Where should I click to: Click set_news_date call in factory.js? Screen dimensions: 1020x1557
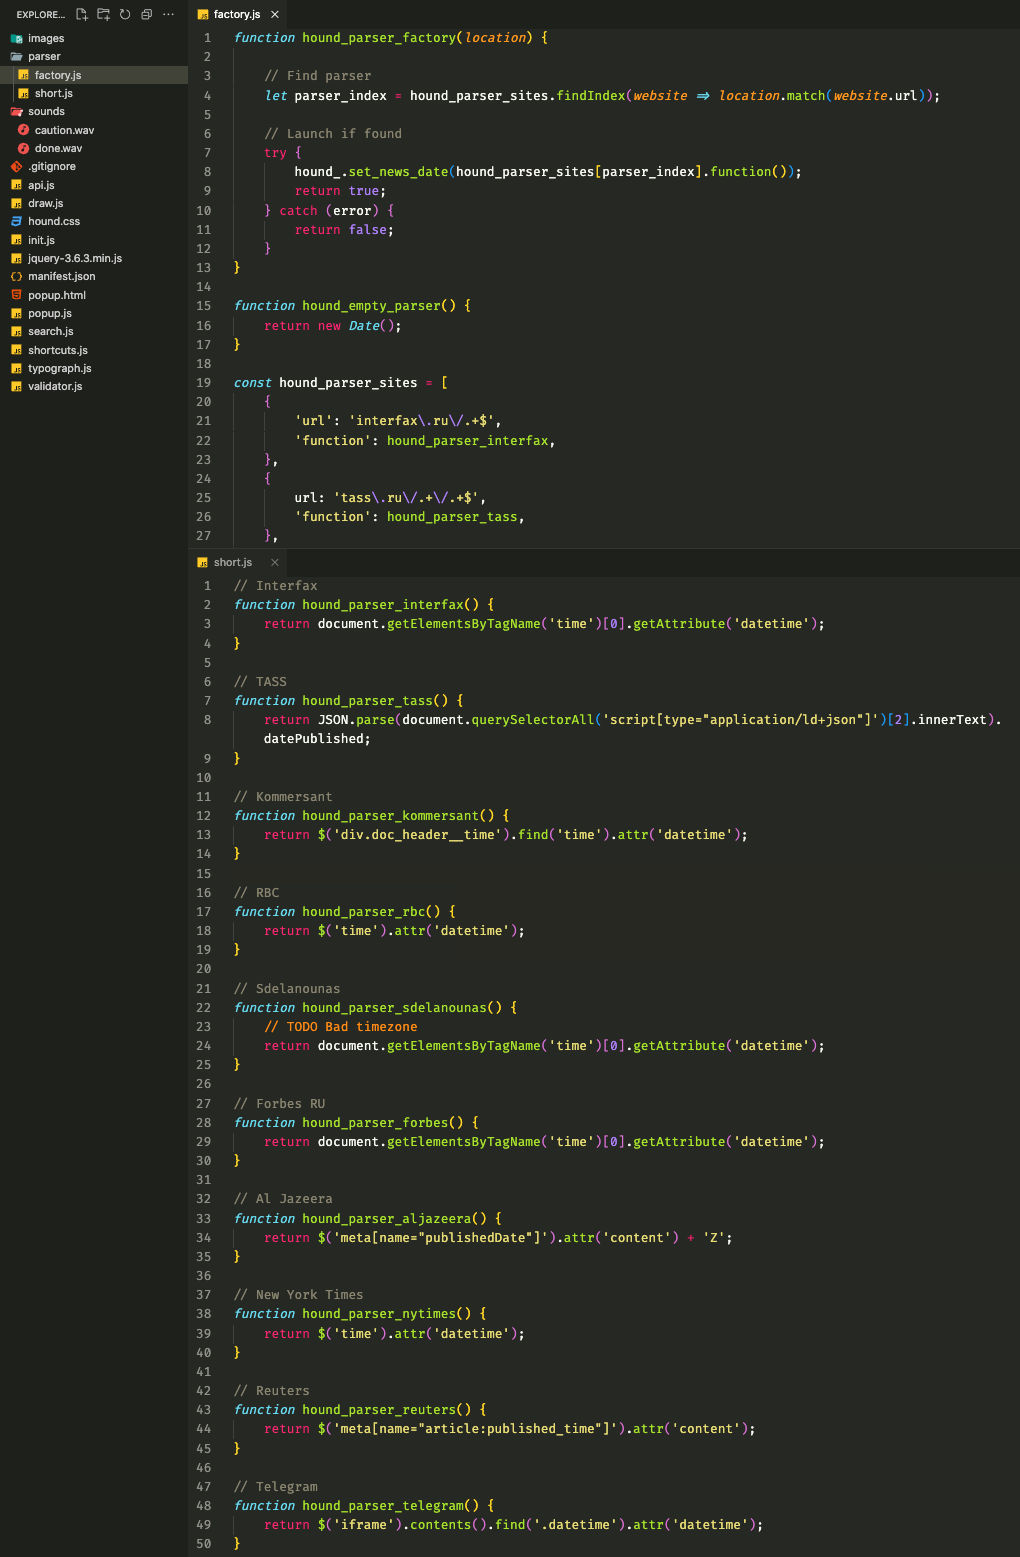tap(398, 172)
